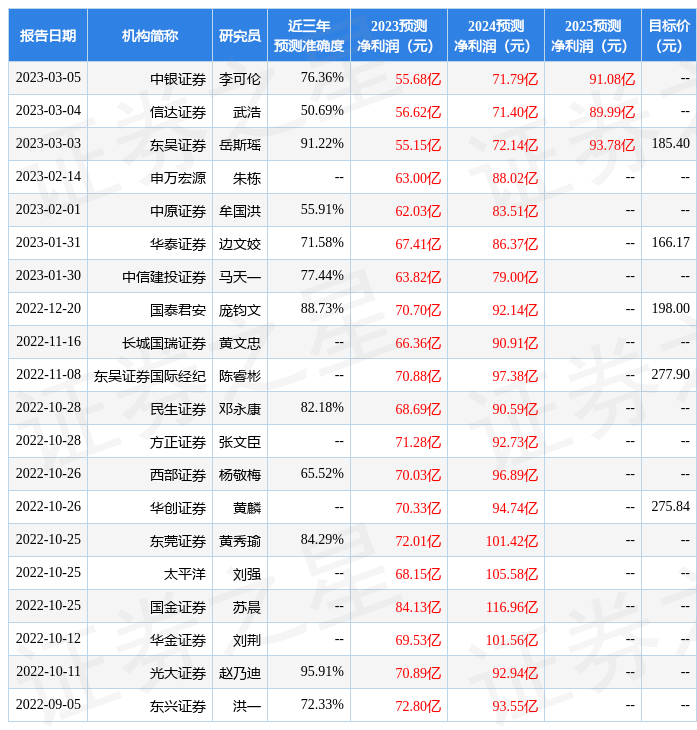Open the 东吴证券国际经纪 institution entry
697x730 pixels.
tap(150, 376)
